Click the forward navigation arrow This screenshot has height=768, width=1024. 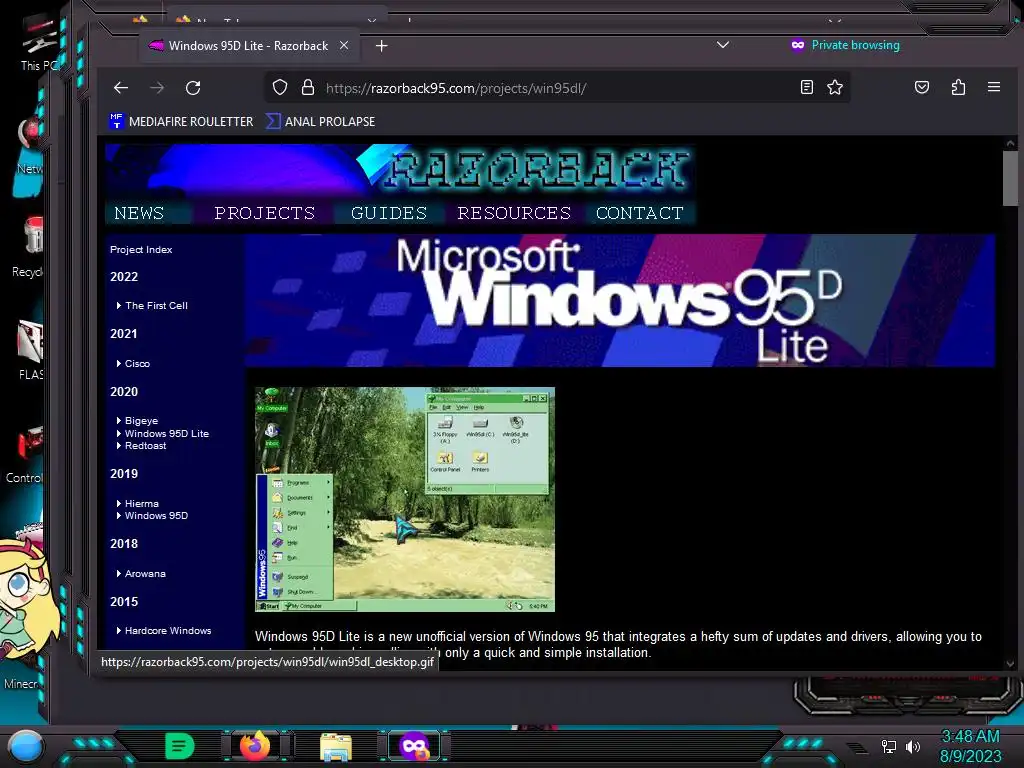pyautogui.click(x=157, y=88)
